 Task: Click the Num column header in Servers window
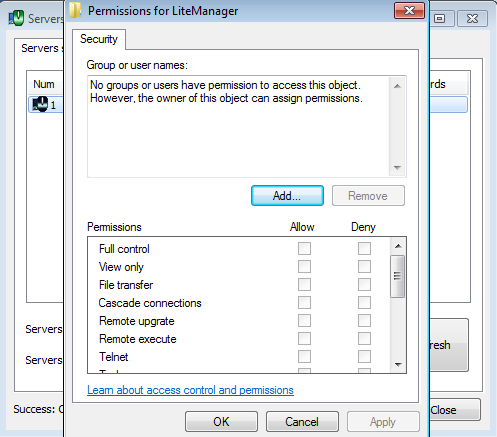tap(44, 84)
